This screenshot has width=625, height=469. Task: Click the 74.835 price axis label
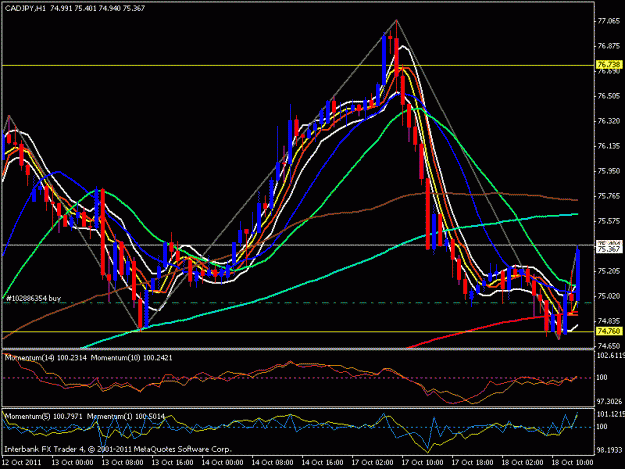[x=609, y=321]
